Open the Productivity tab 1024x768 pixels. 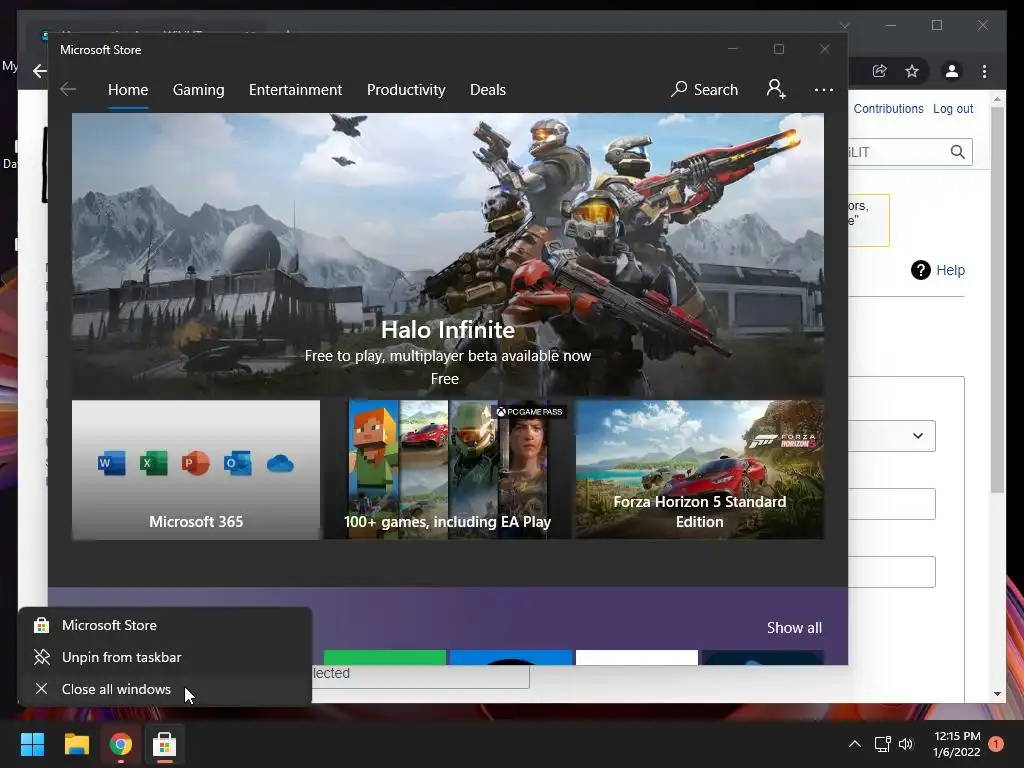tap(406, 90)
